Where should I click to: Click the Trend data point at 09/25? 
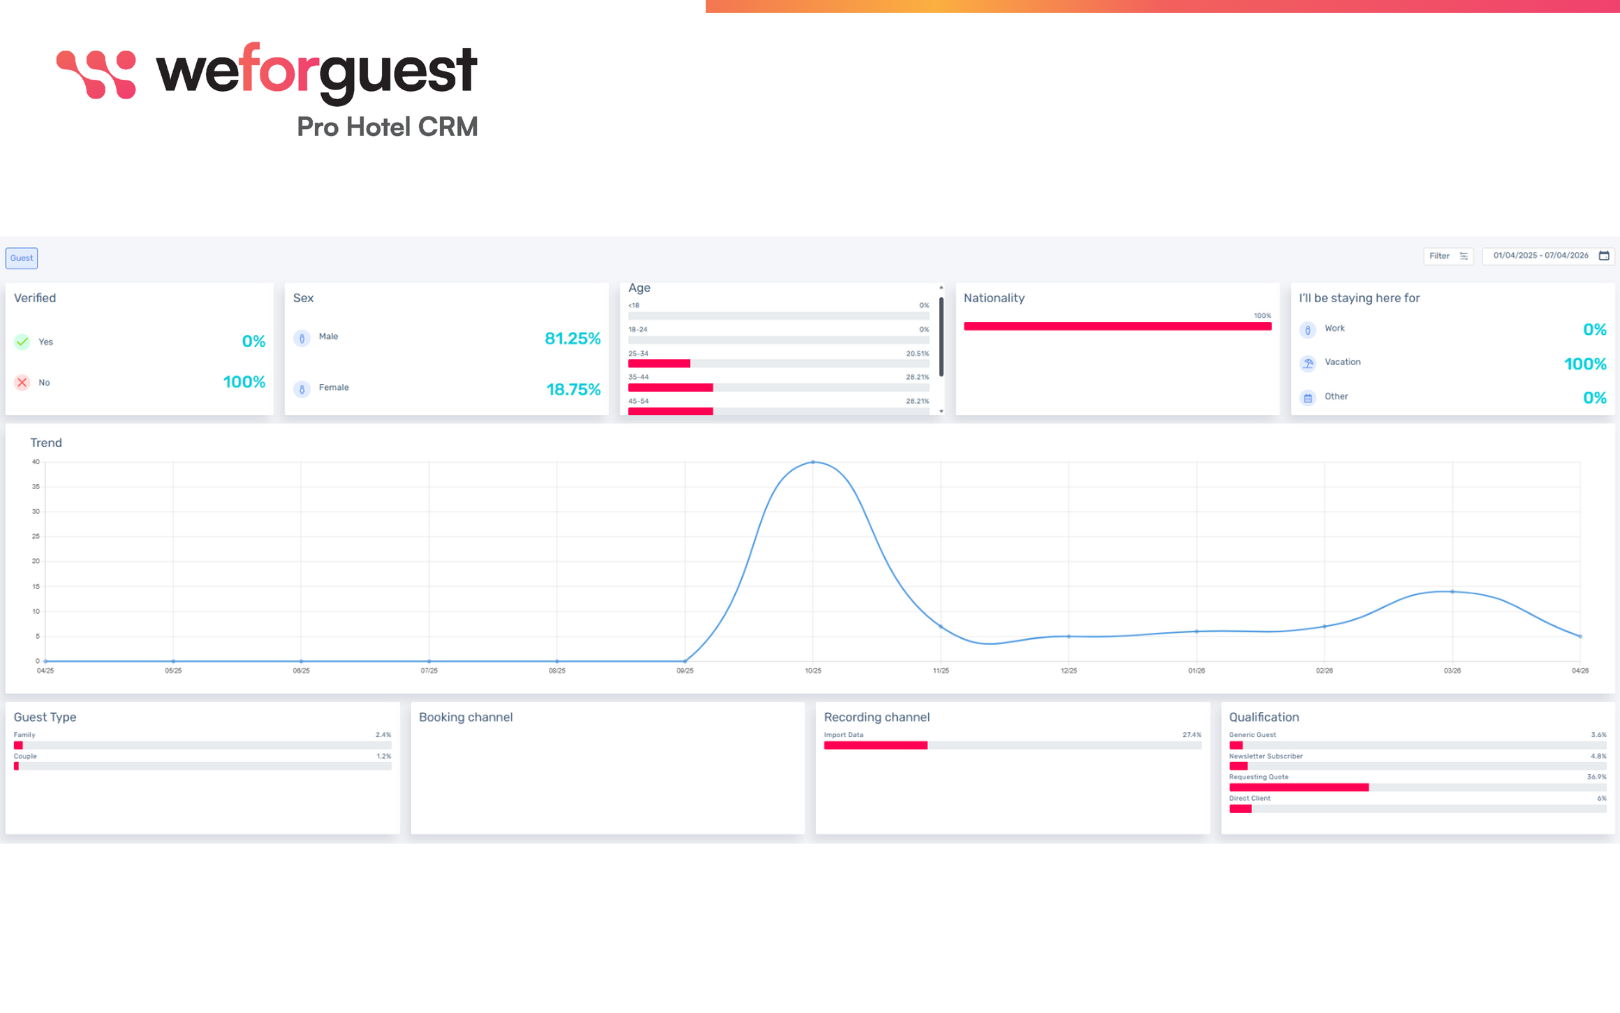[685, 661]
